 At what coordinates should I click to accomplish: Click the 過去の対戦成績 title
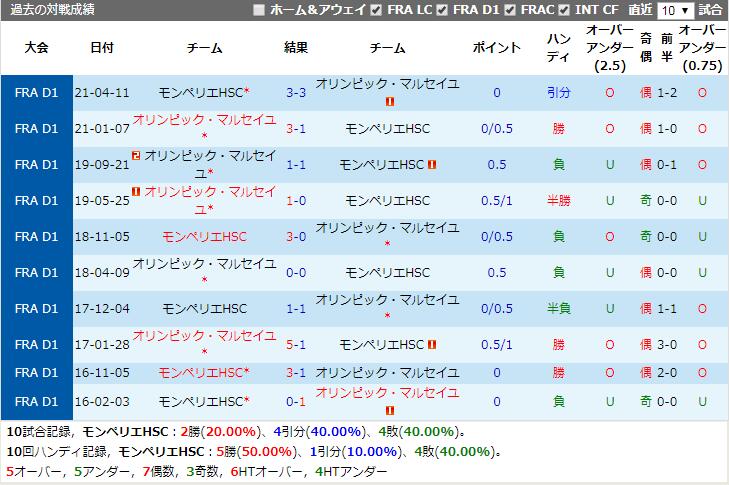point(53,10)
